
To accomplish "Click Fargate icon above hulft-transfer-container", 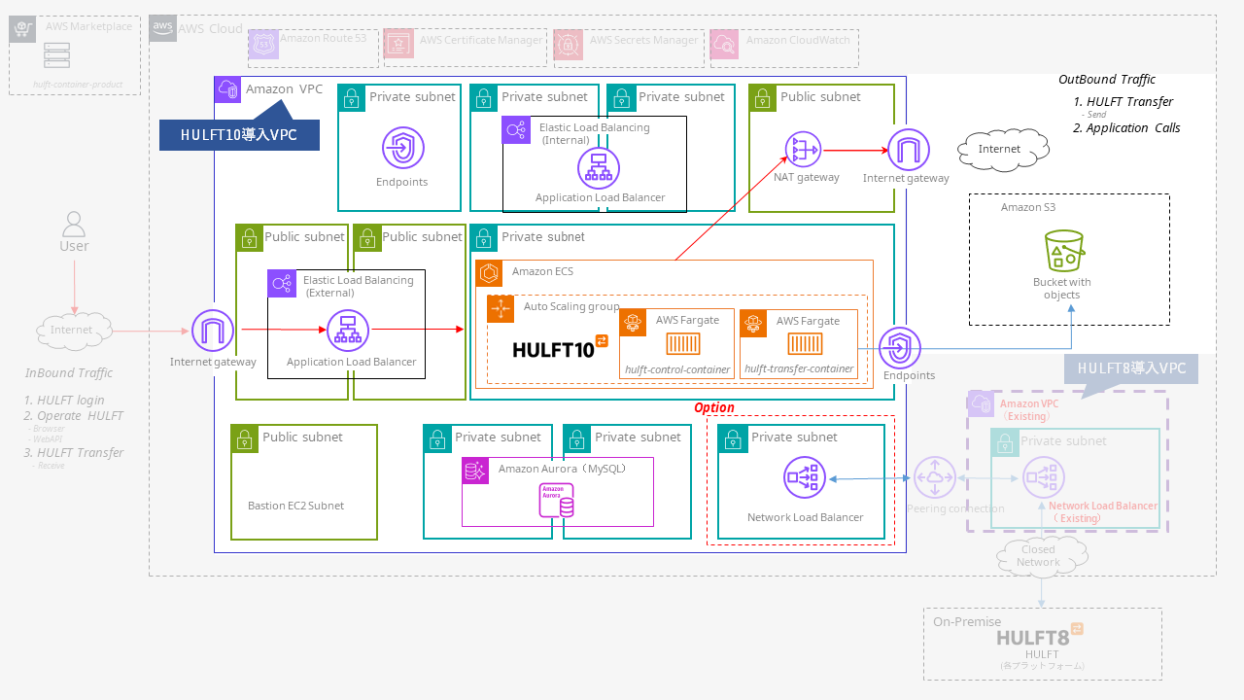I will coord(753,322).
